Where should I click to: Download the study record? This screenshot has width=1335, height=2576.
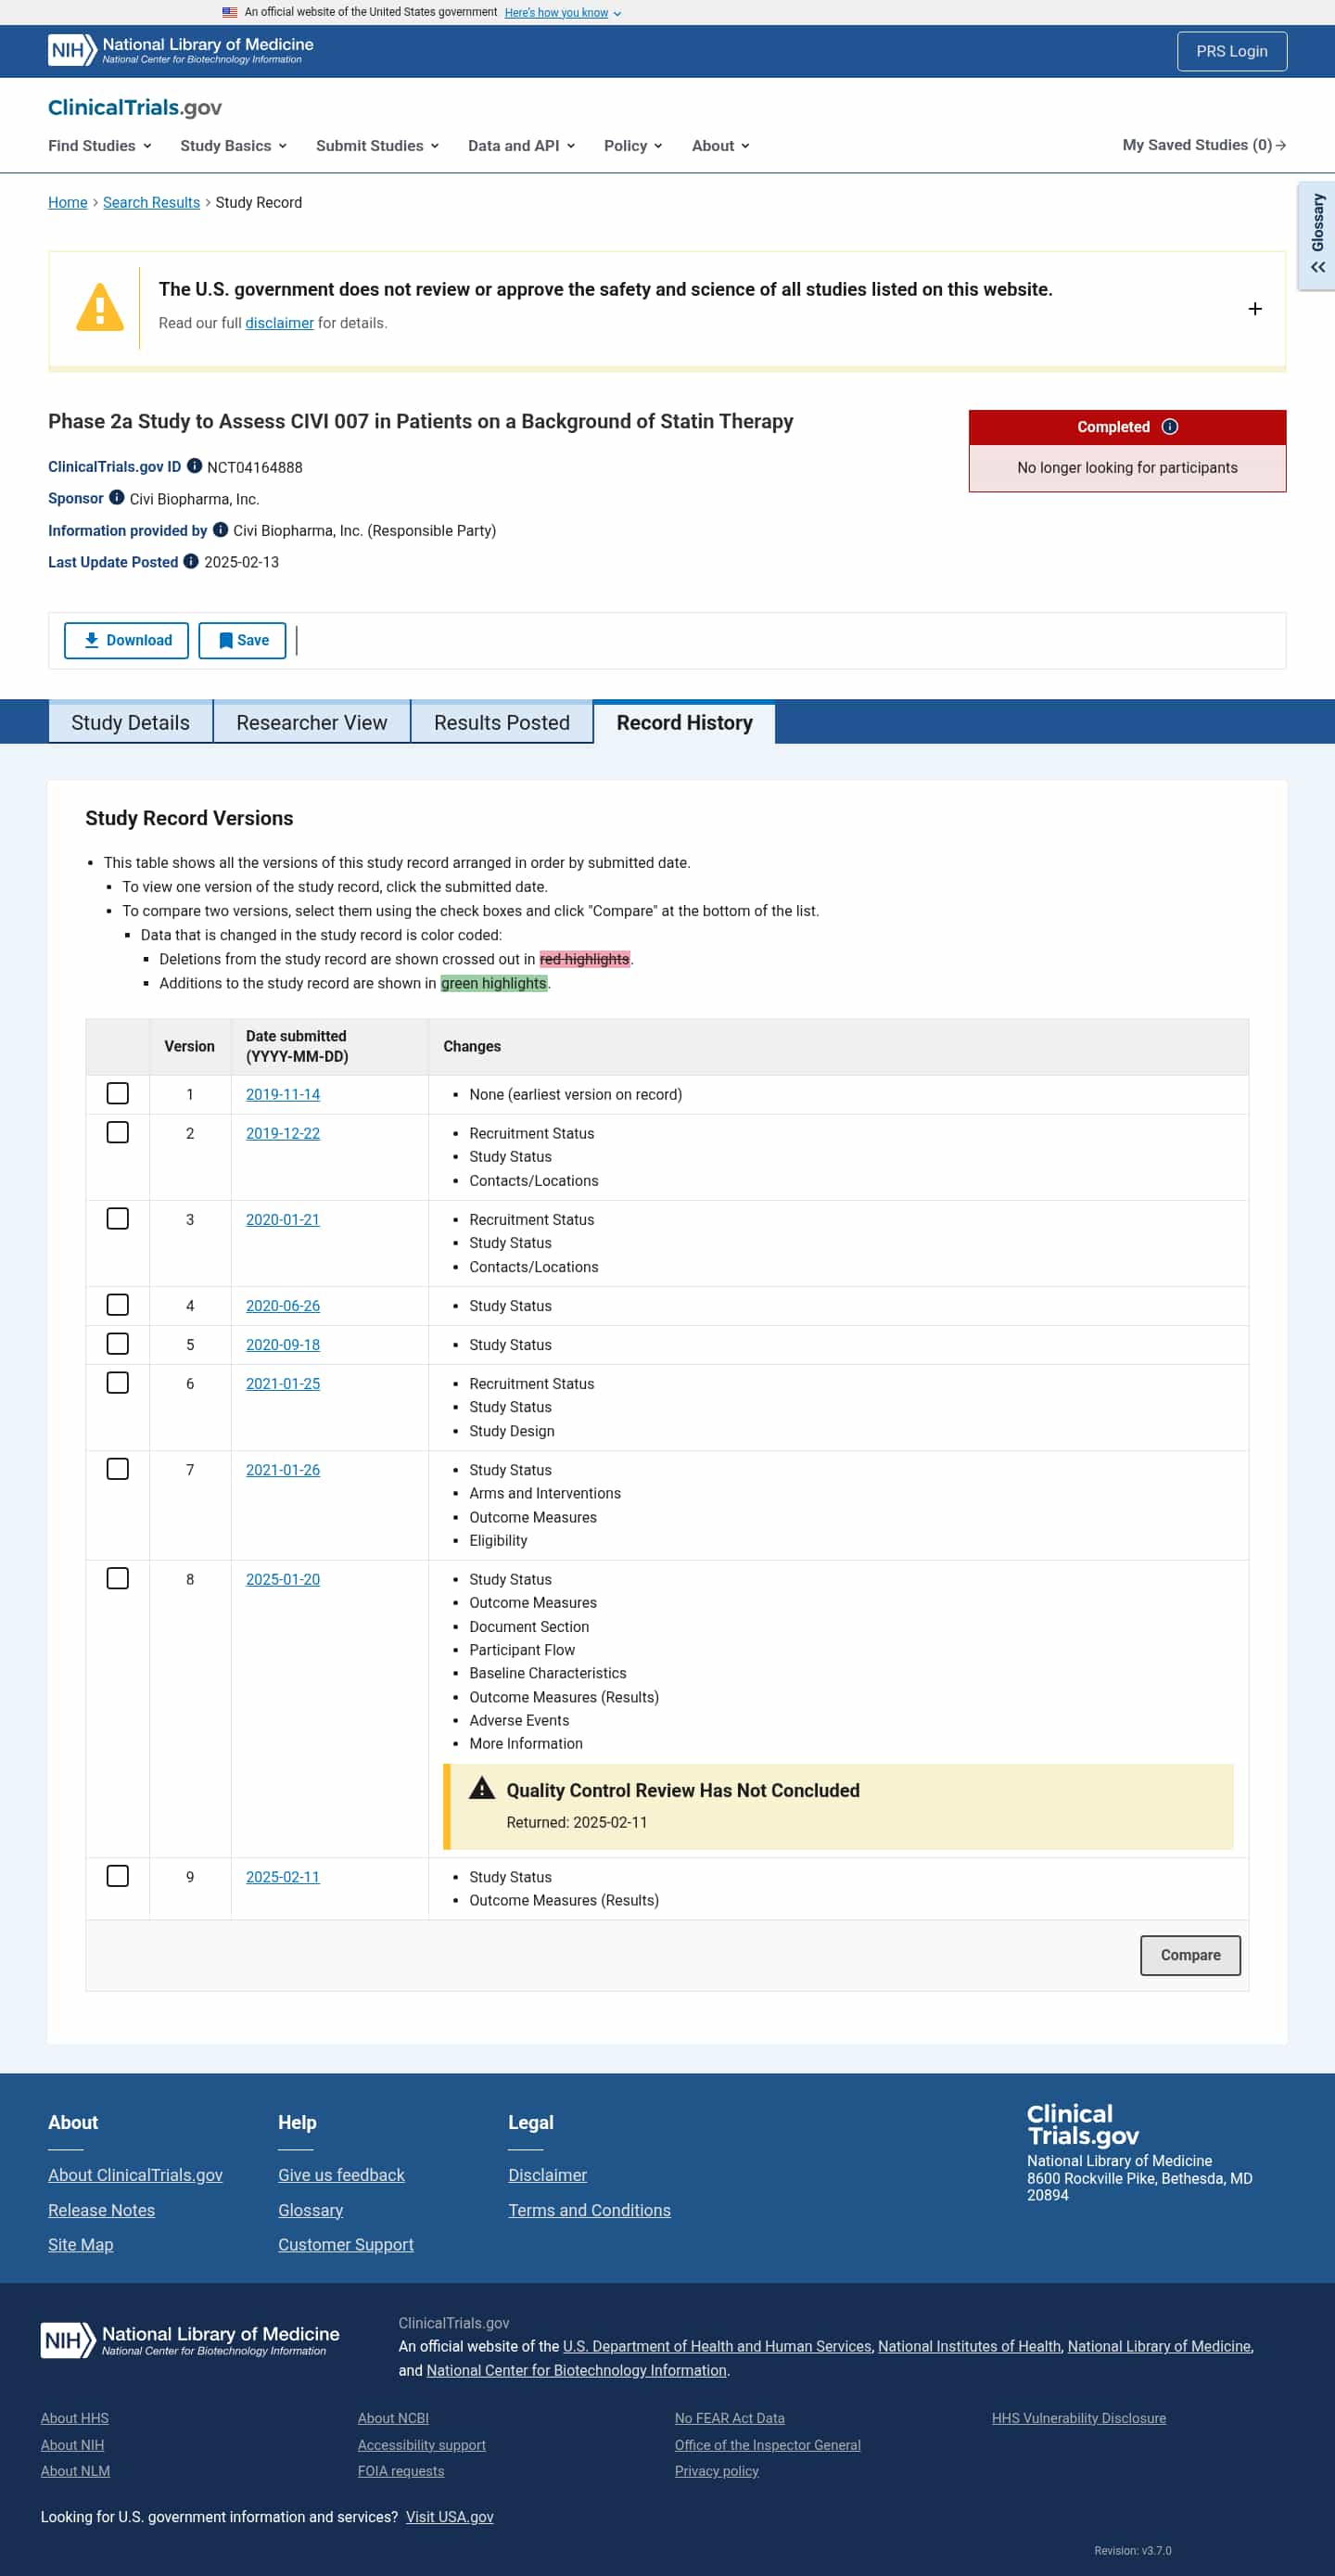point(126,640)
